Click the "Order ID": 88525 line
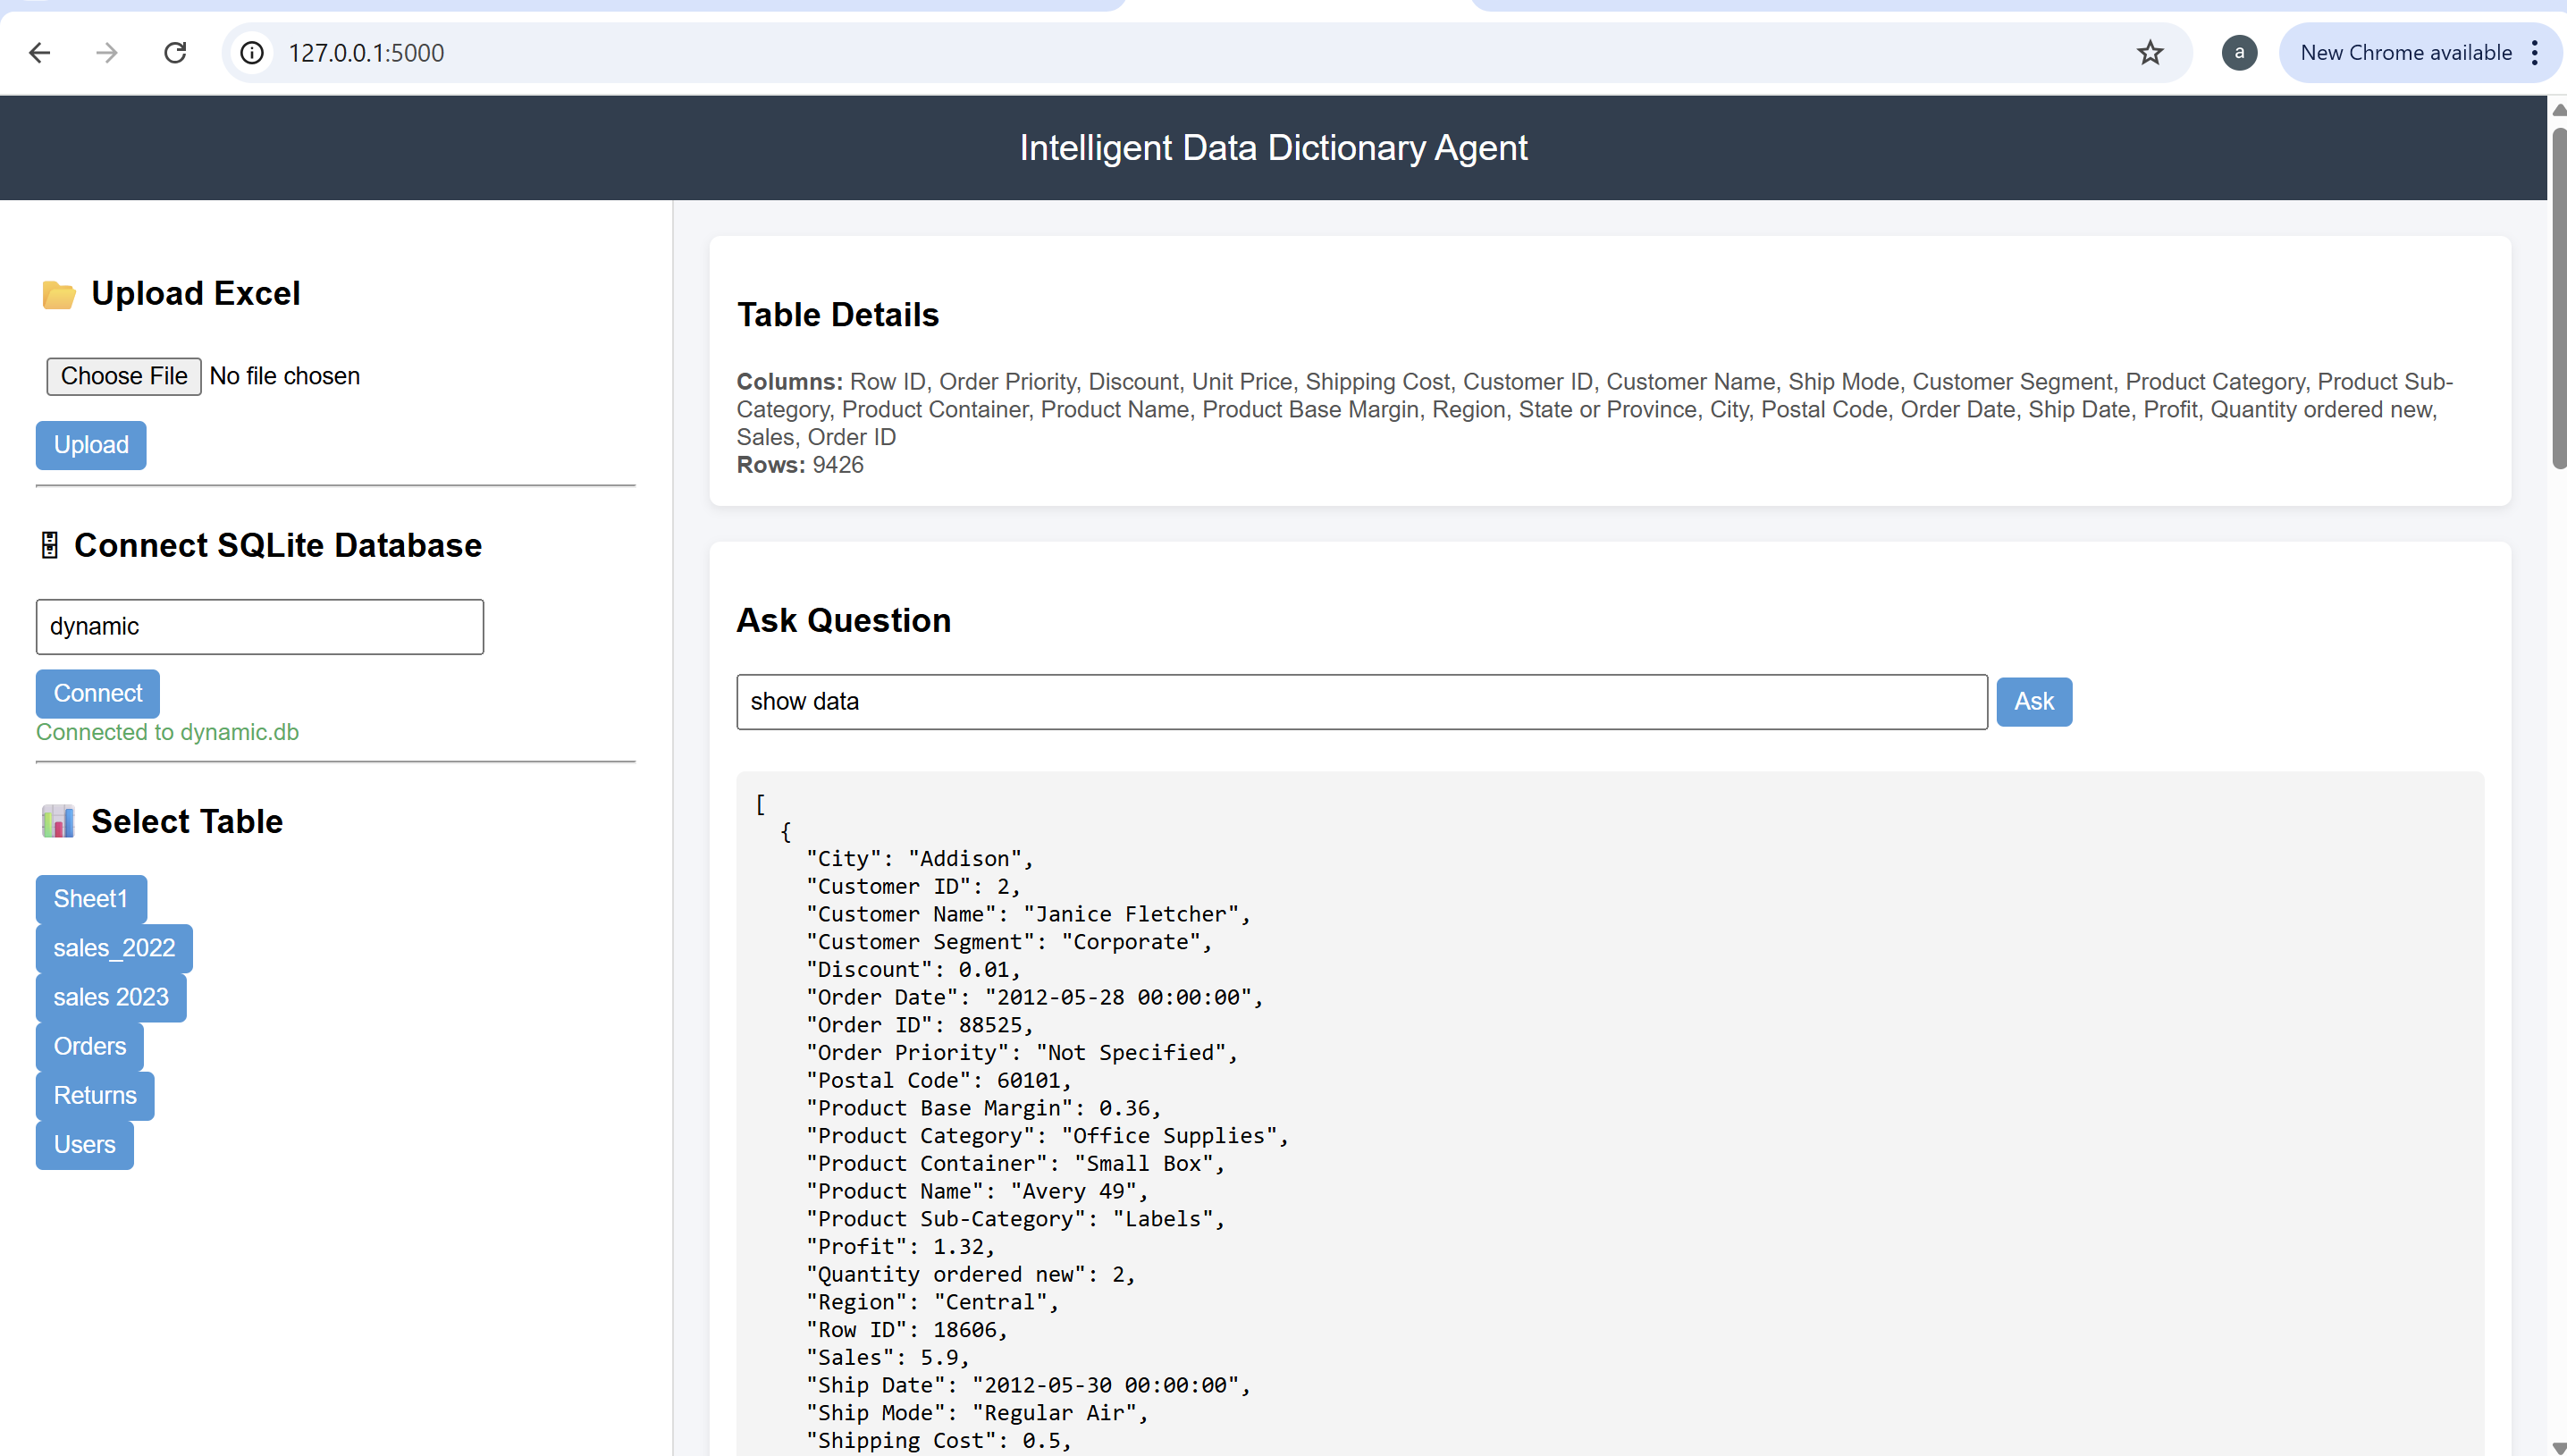 coord(919,1025)
